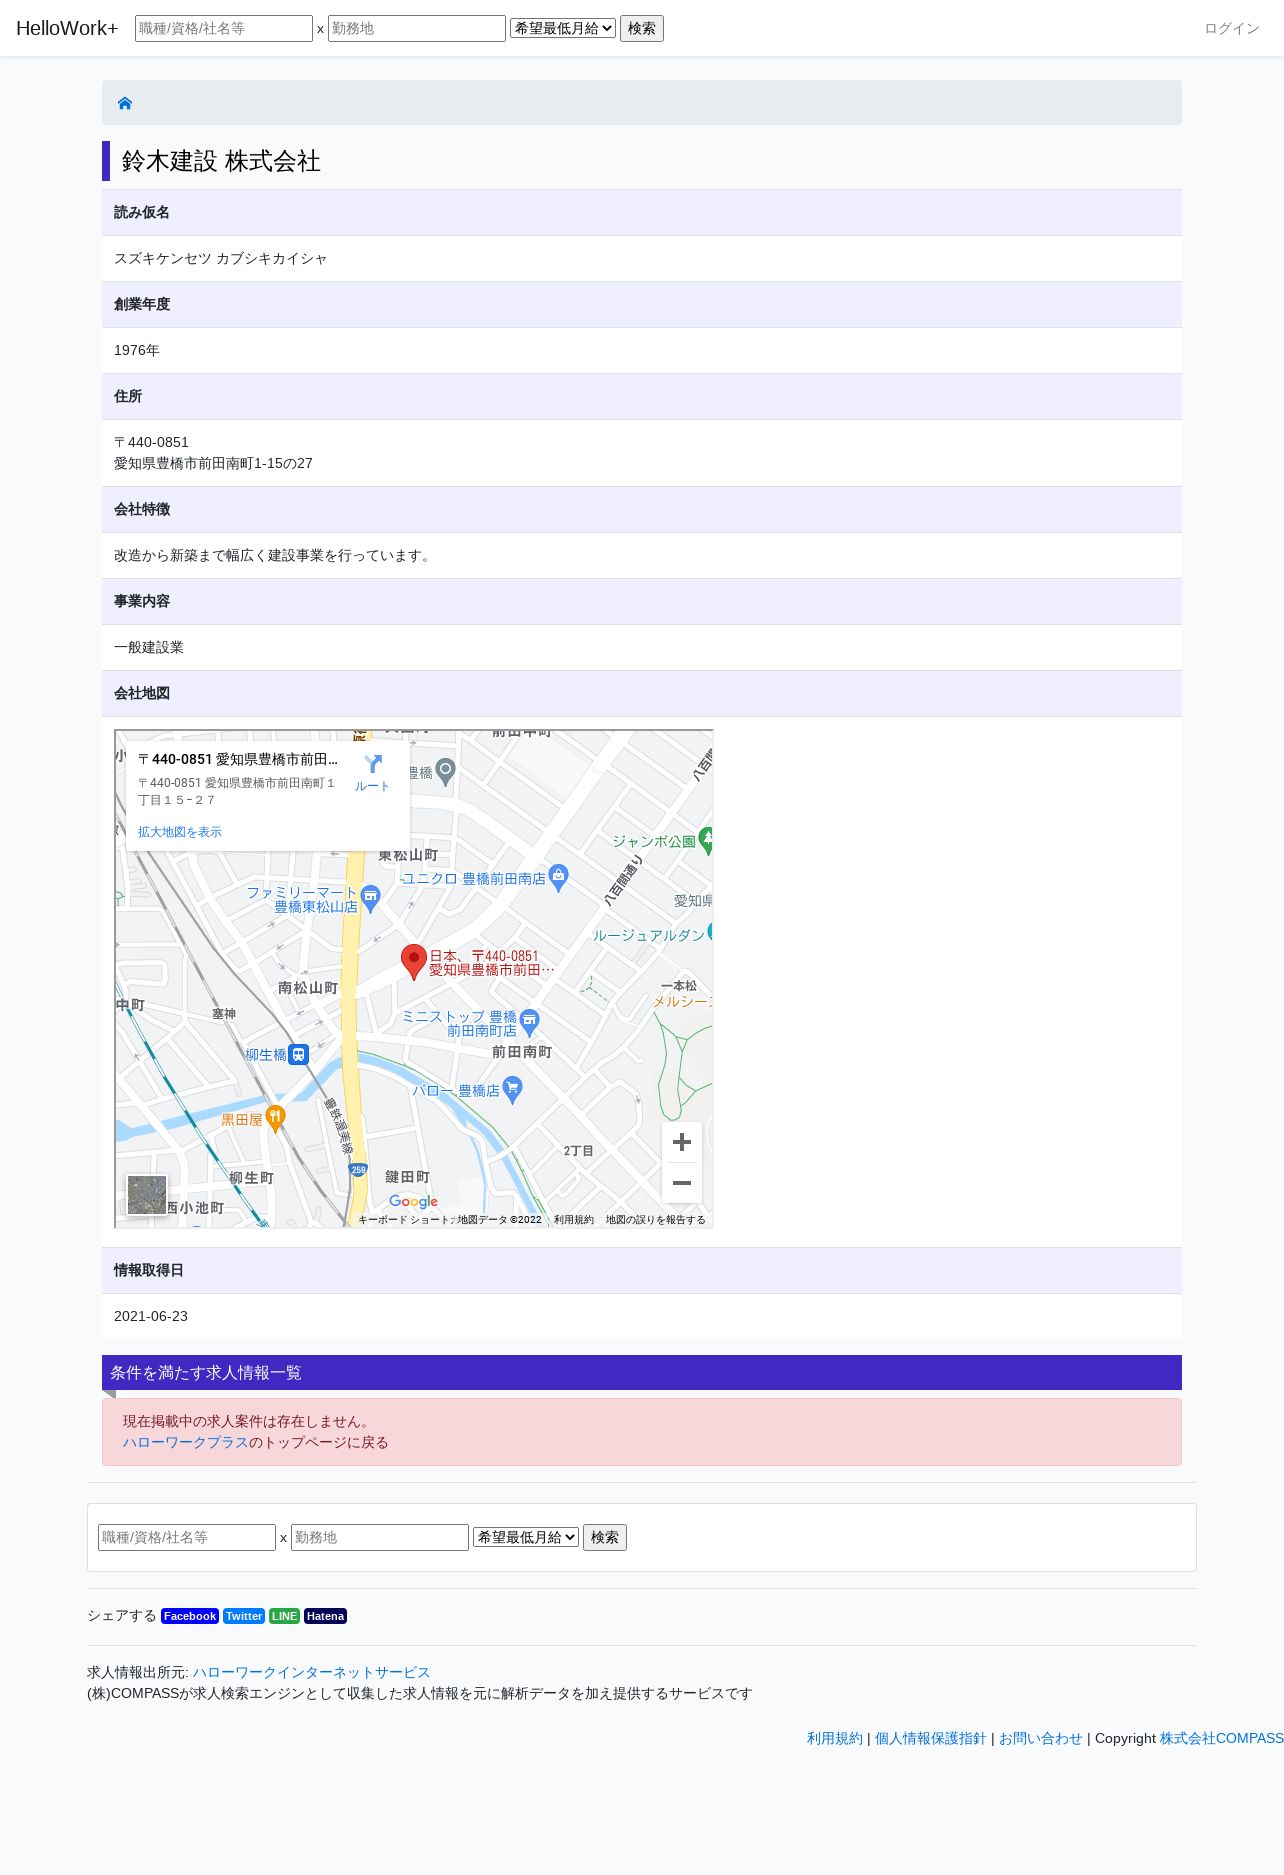Open the top minimum salary dropdown
This screenshot has height=1875, width=1284.
click(x=563, y=28)
